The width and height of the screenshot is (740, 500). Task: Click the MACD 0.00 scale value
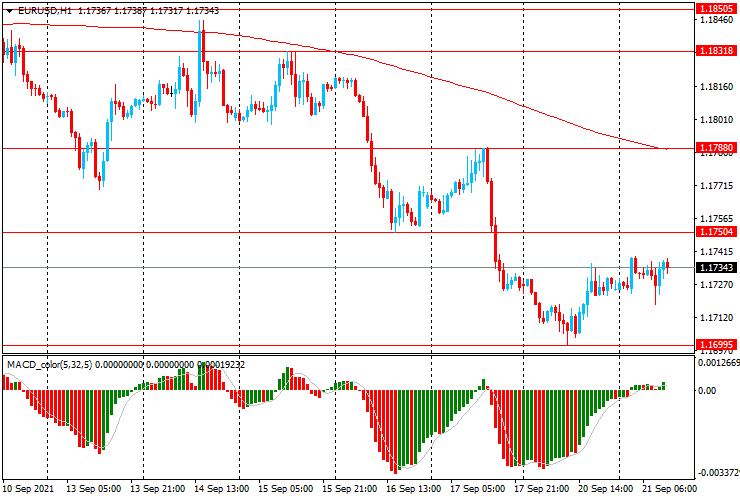tap(707, 390)
